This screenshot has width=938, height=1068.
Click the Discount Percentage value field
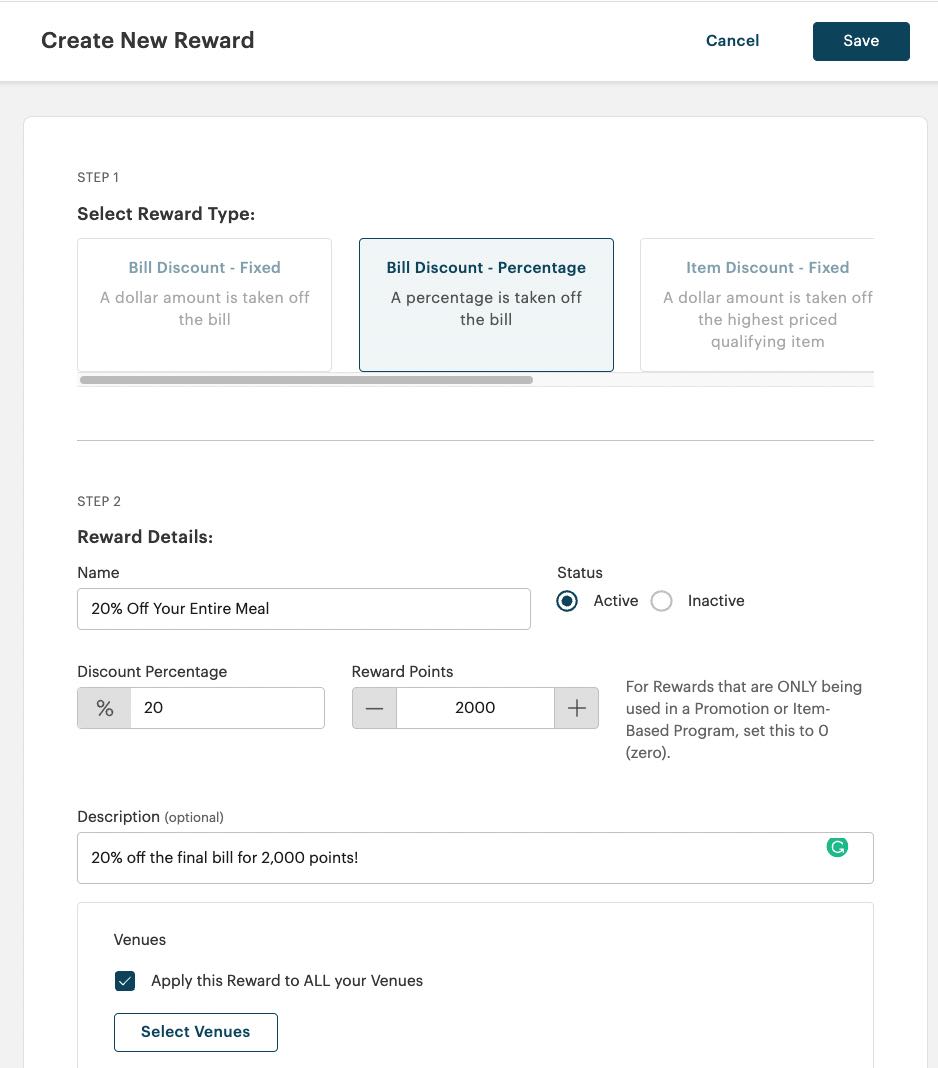coord(225,707)
